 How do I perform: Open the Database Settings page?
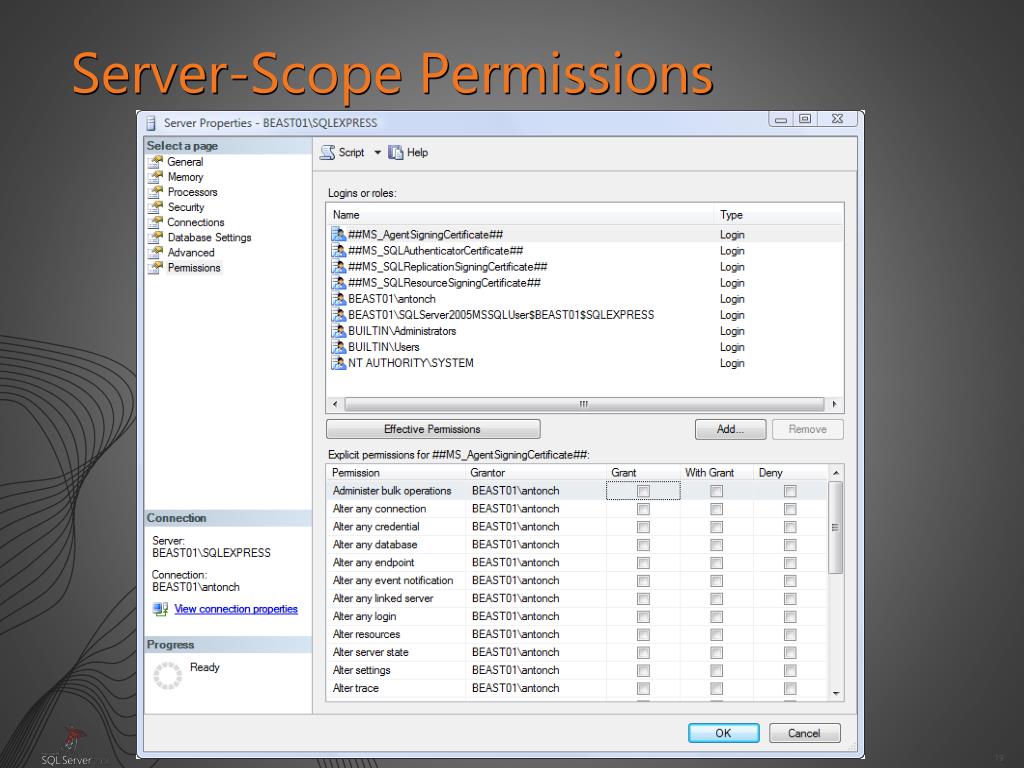(209, 237)
